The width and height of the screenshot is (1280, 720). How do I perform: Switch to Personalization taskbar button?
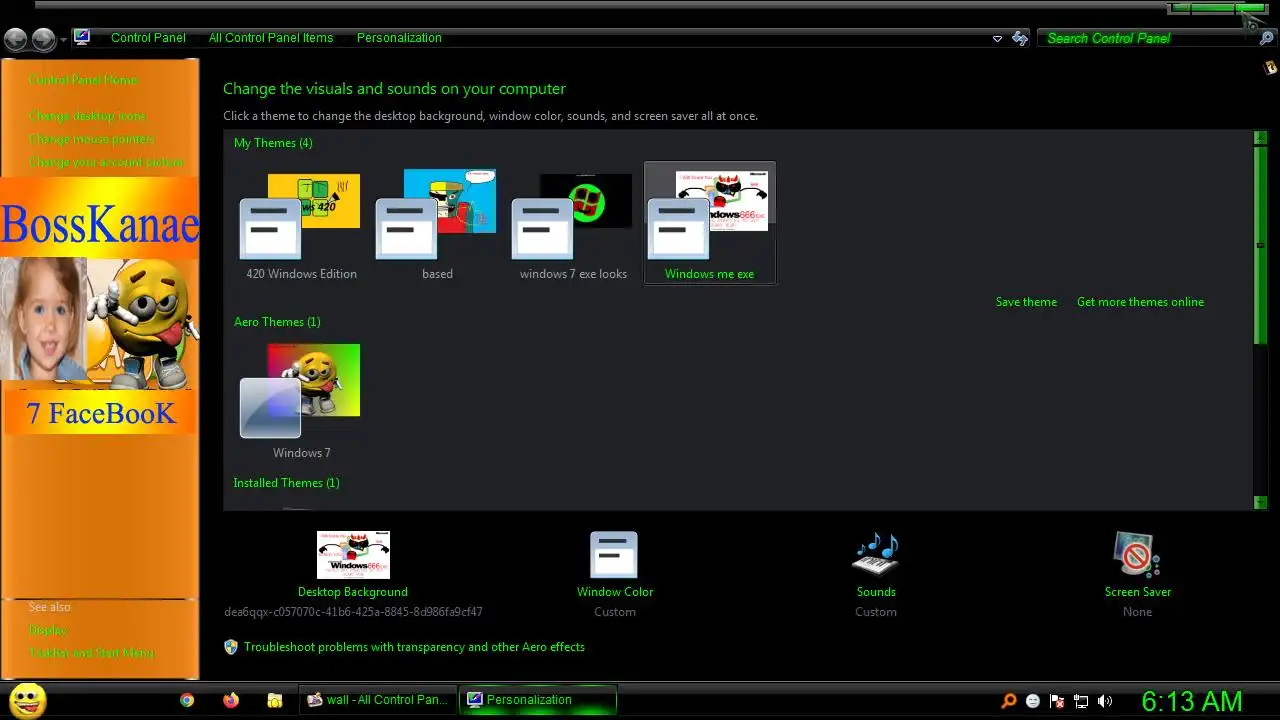tap(538, 700)
